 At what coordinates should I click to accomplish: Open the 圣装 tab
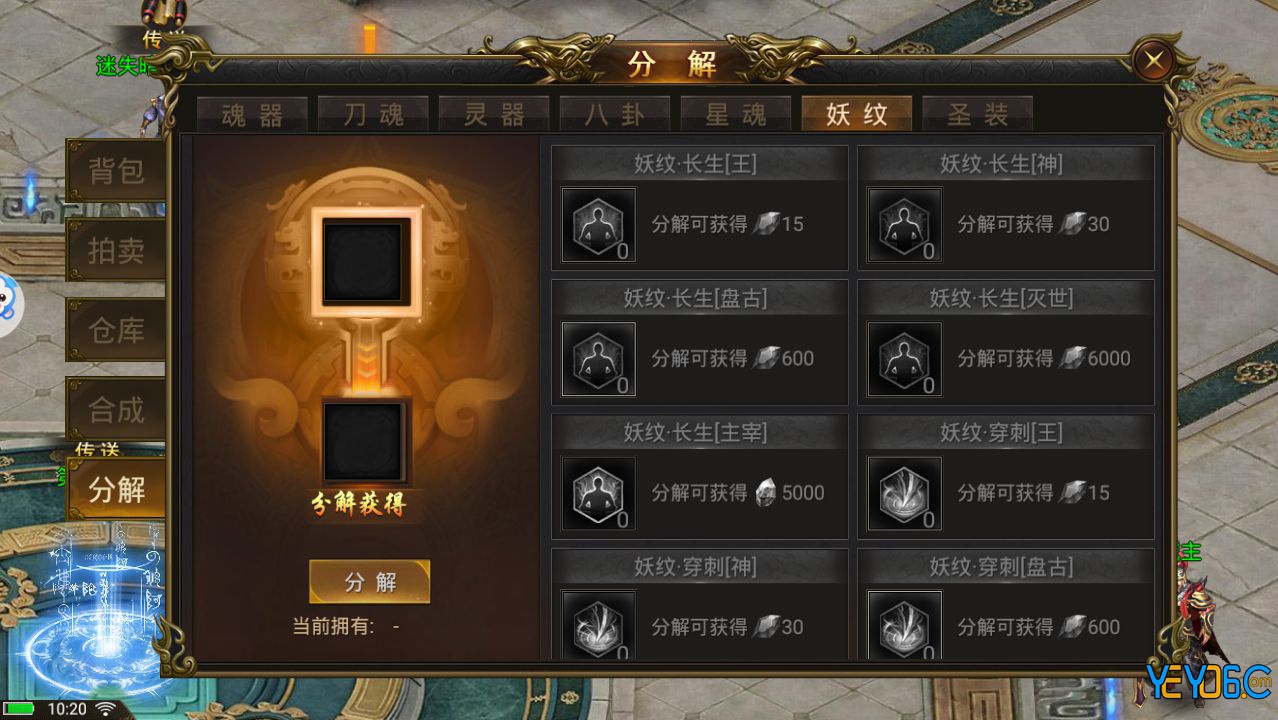977,114
